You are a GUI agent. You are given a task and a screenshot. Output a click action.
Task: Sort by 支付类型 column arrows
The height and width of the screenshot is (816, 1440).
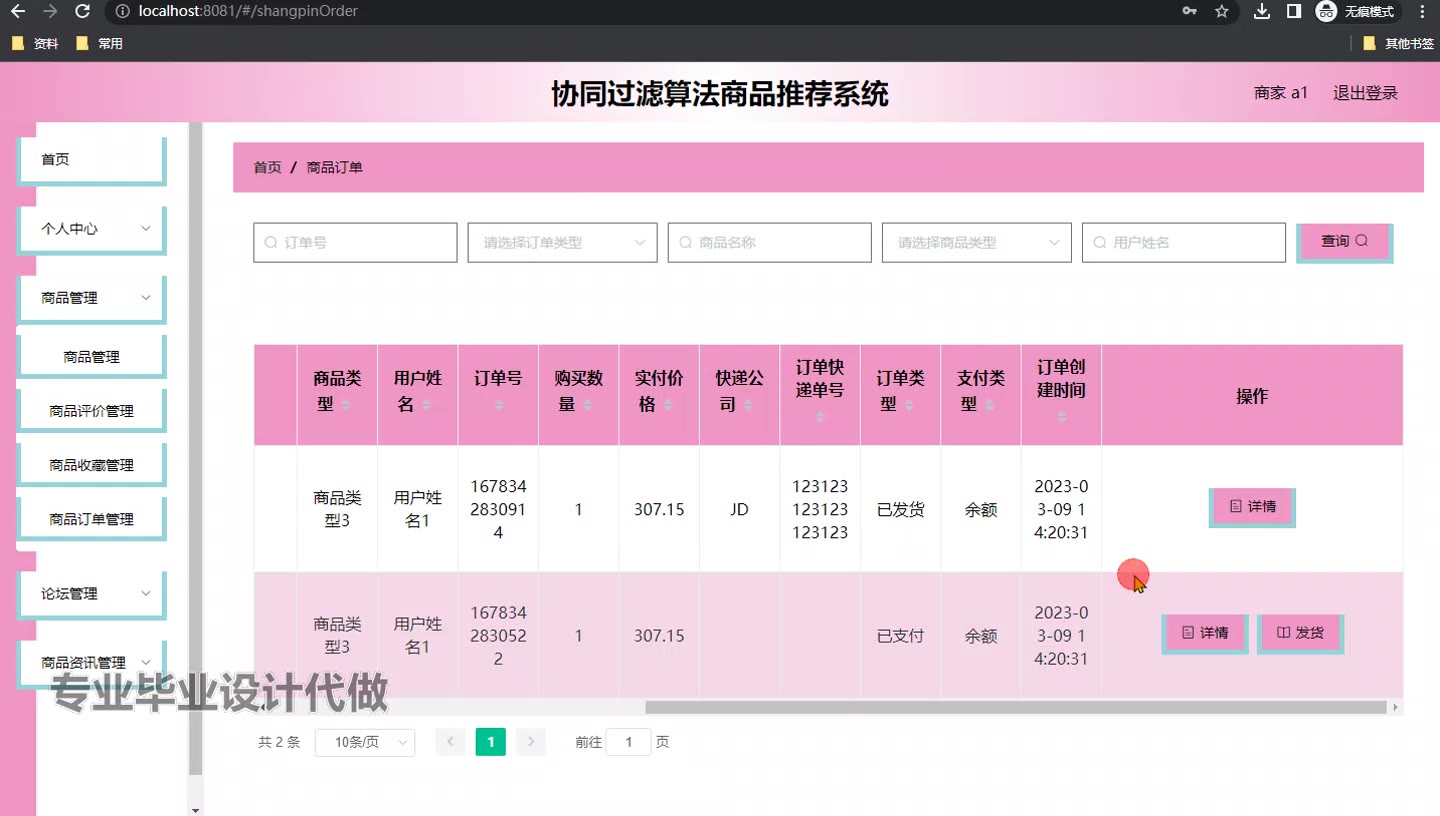pos(990,405)
